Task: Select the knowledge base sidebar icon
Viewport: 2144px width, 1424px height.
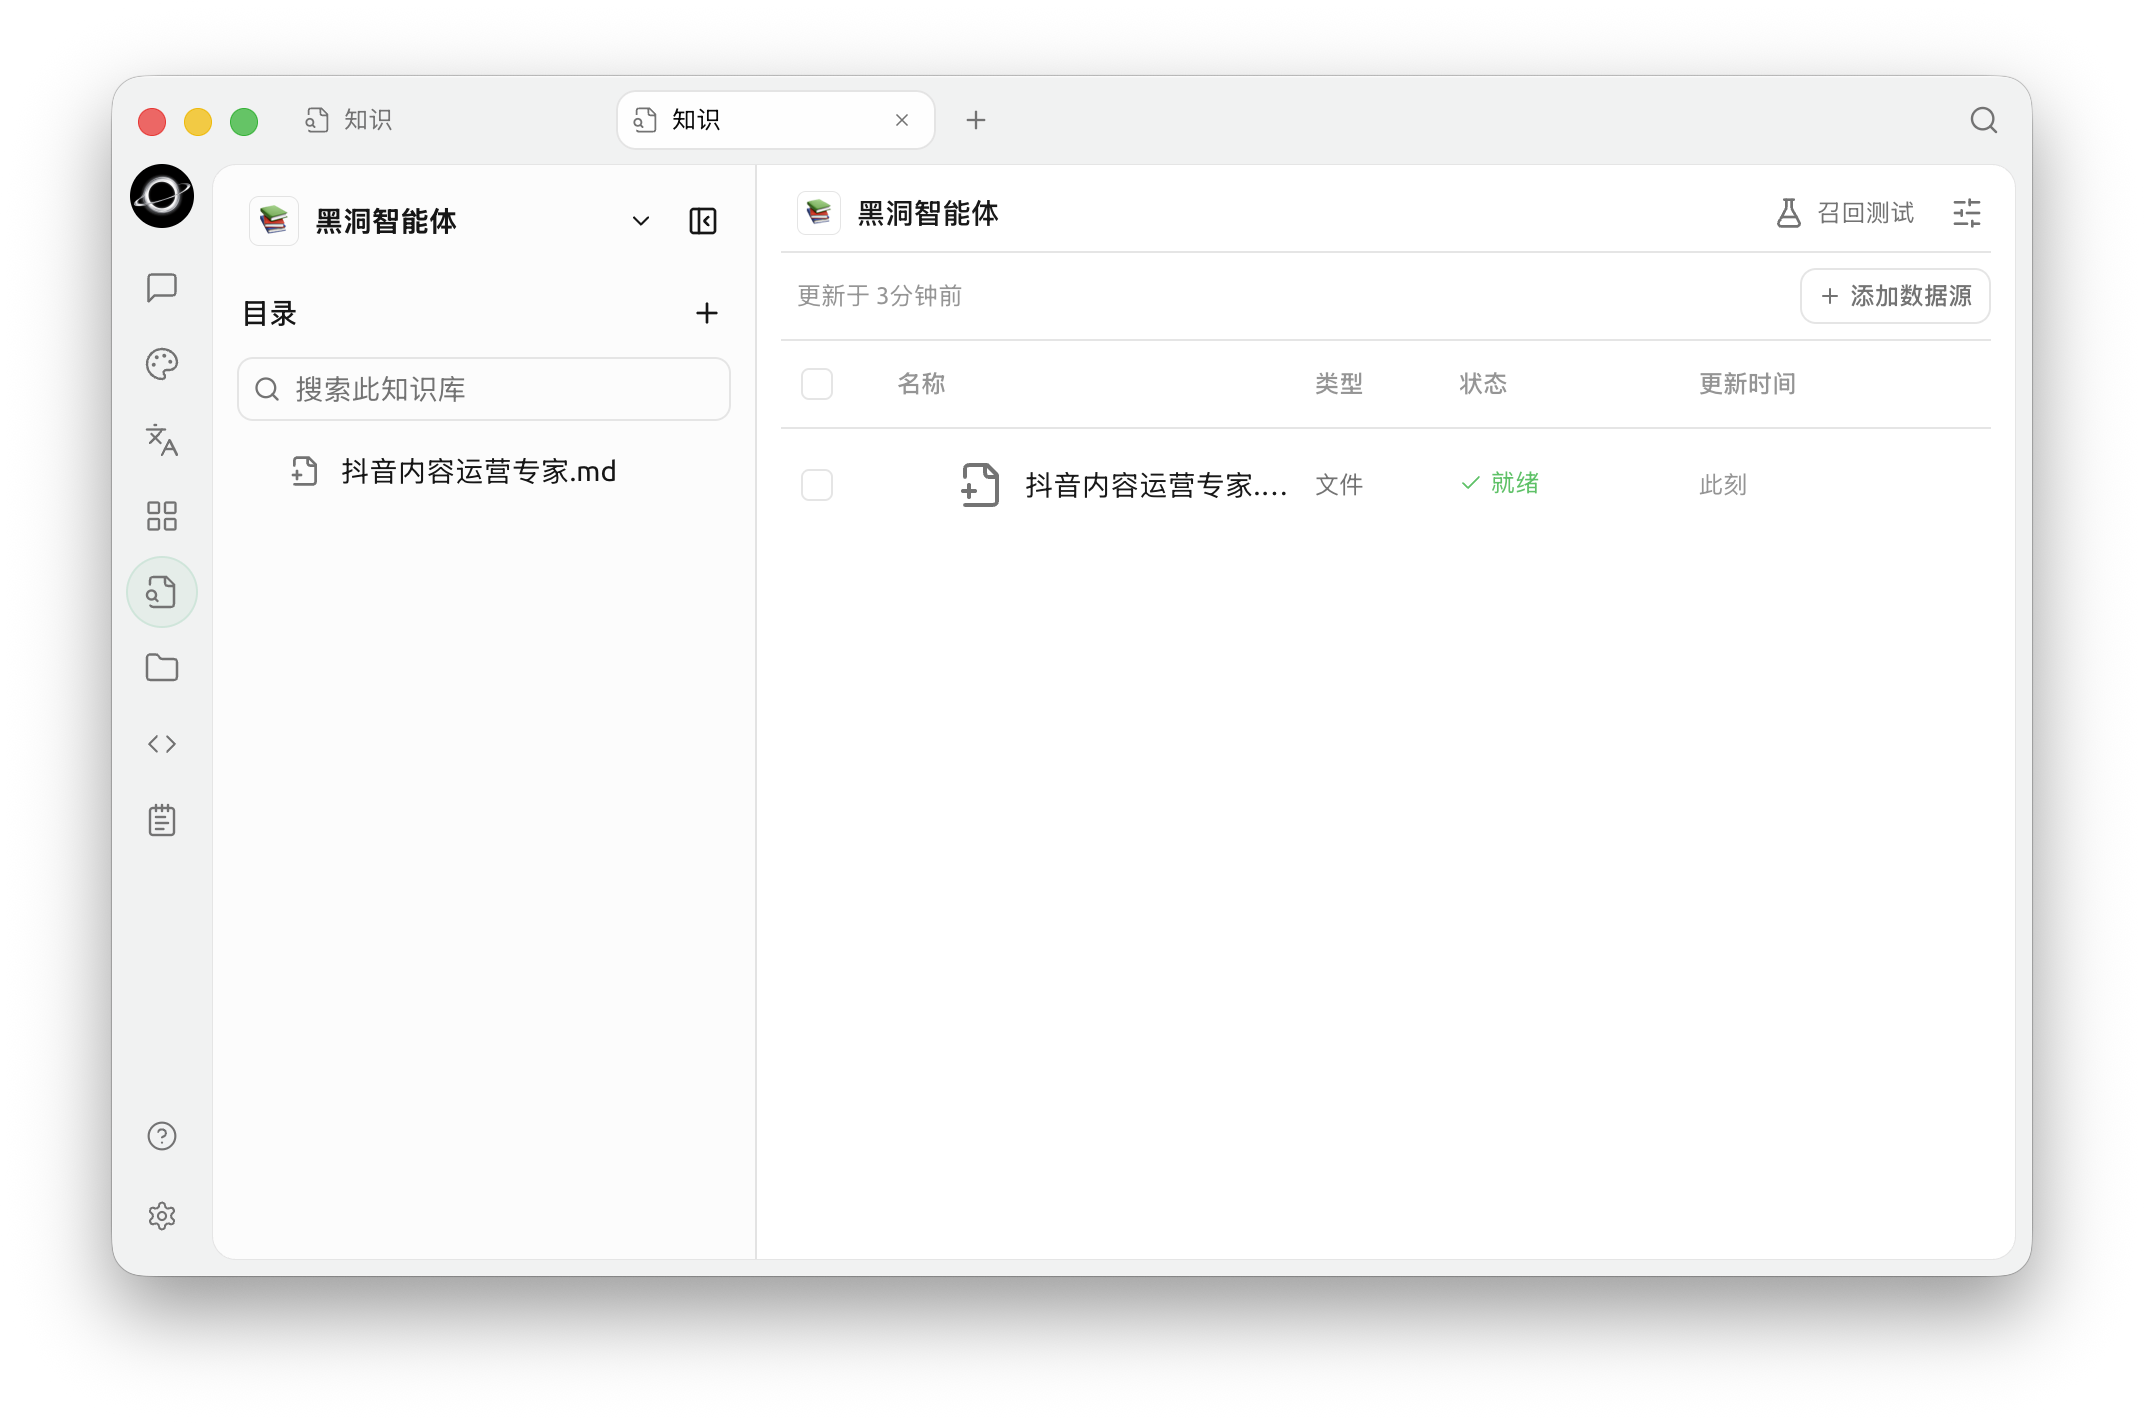Action: pos(161,592)
